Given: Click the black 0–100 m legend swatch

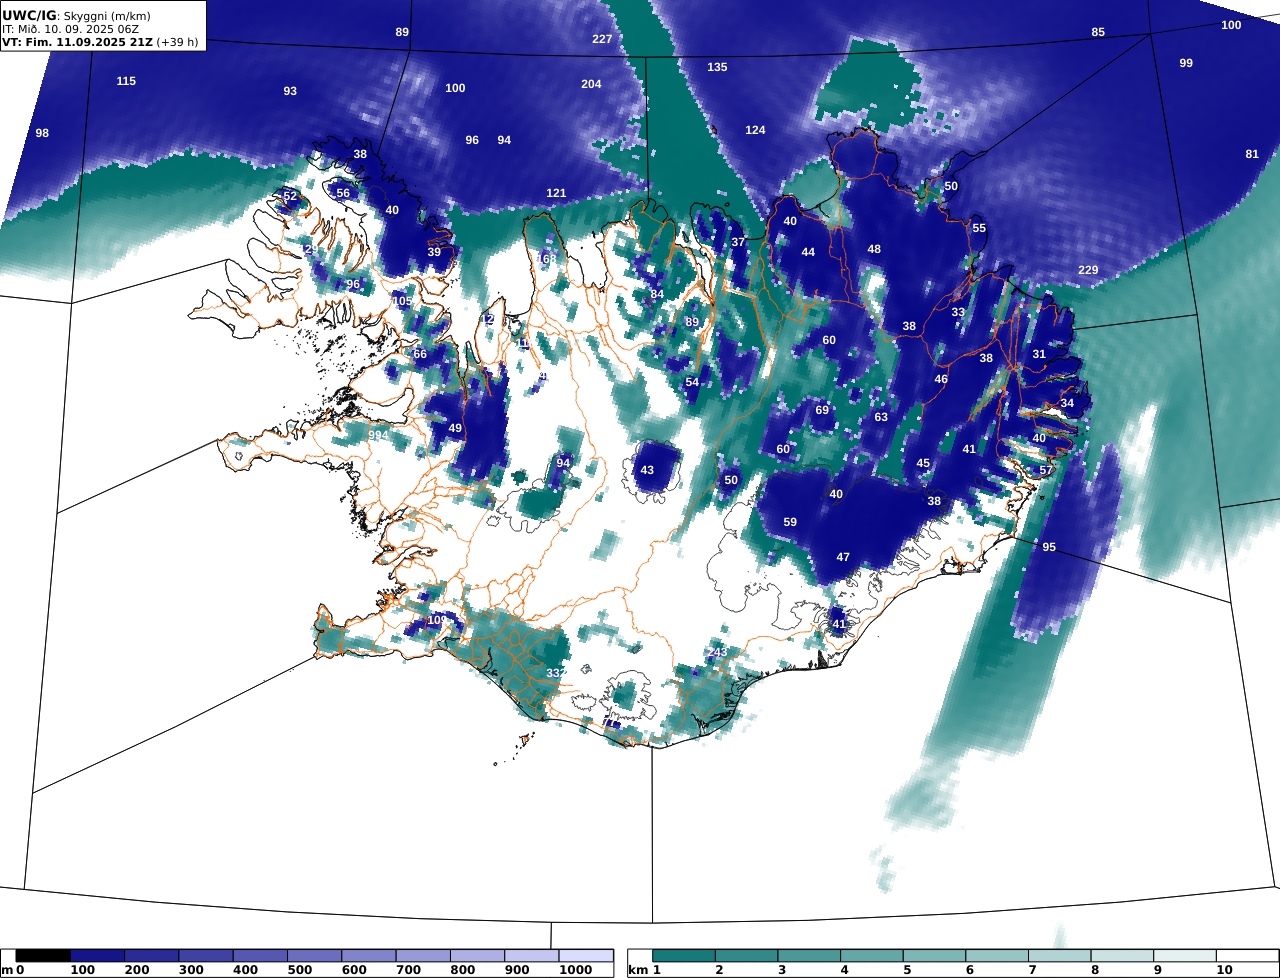Looking at the screenshot, I should pyautogui.click(x=43, y=956).
